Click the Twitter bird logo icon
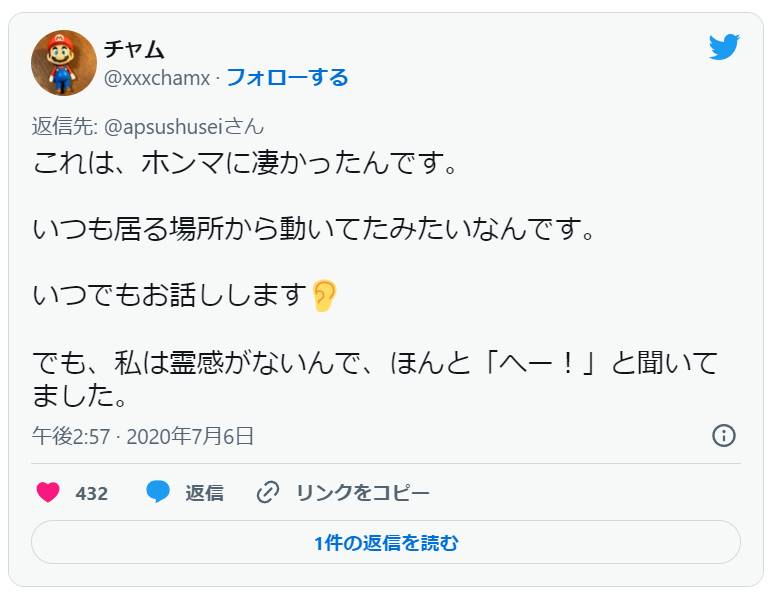770x595 pixels. 723,47
